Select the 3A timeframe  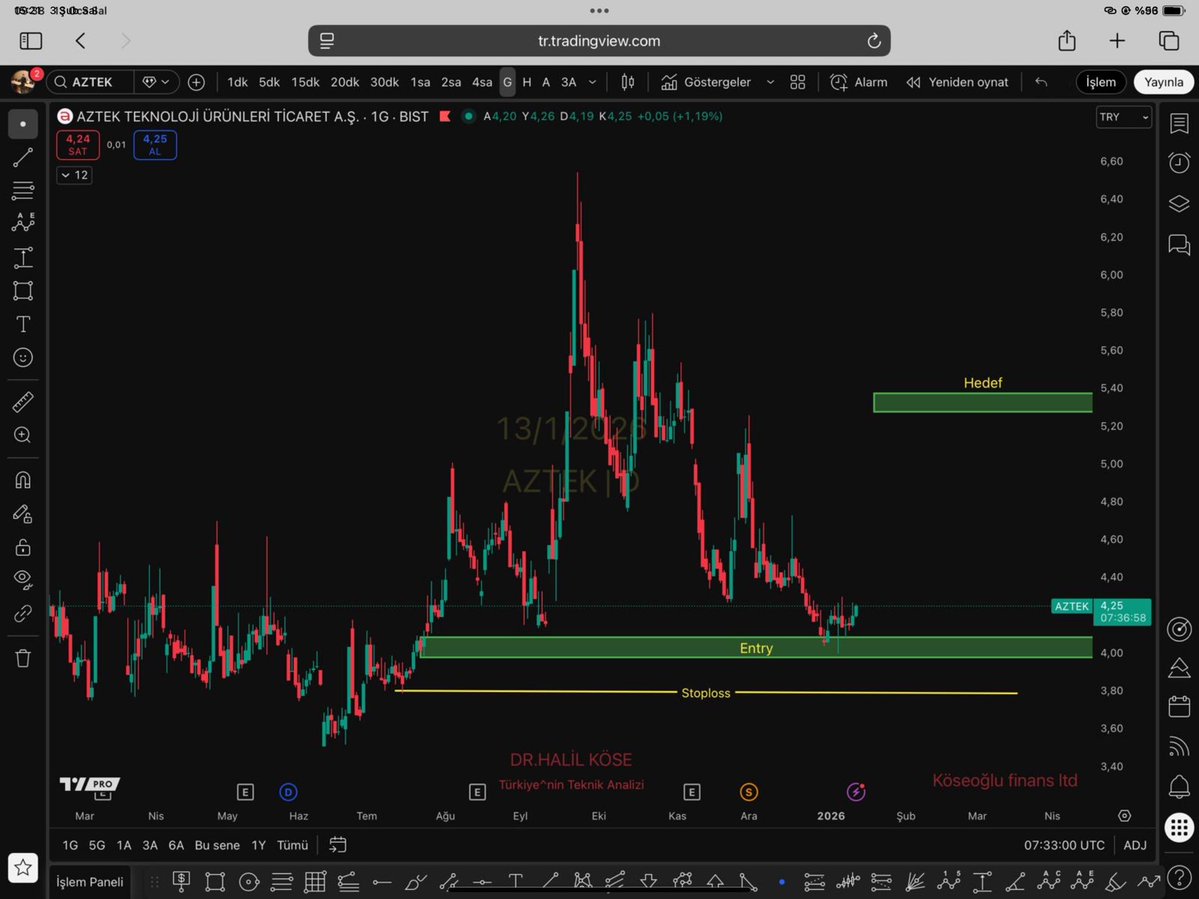click(x=568, y=82)
